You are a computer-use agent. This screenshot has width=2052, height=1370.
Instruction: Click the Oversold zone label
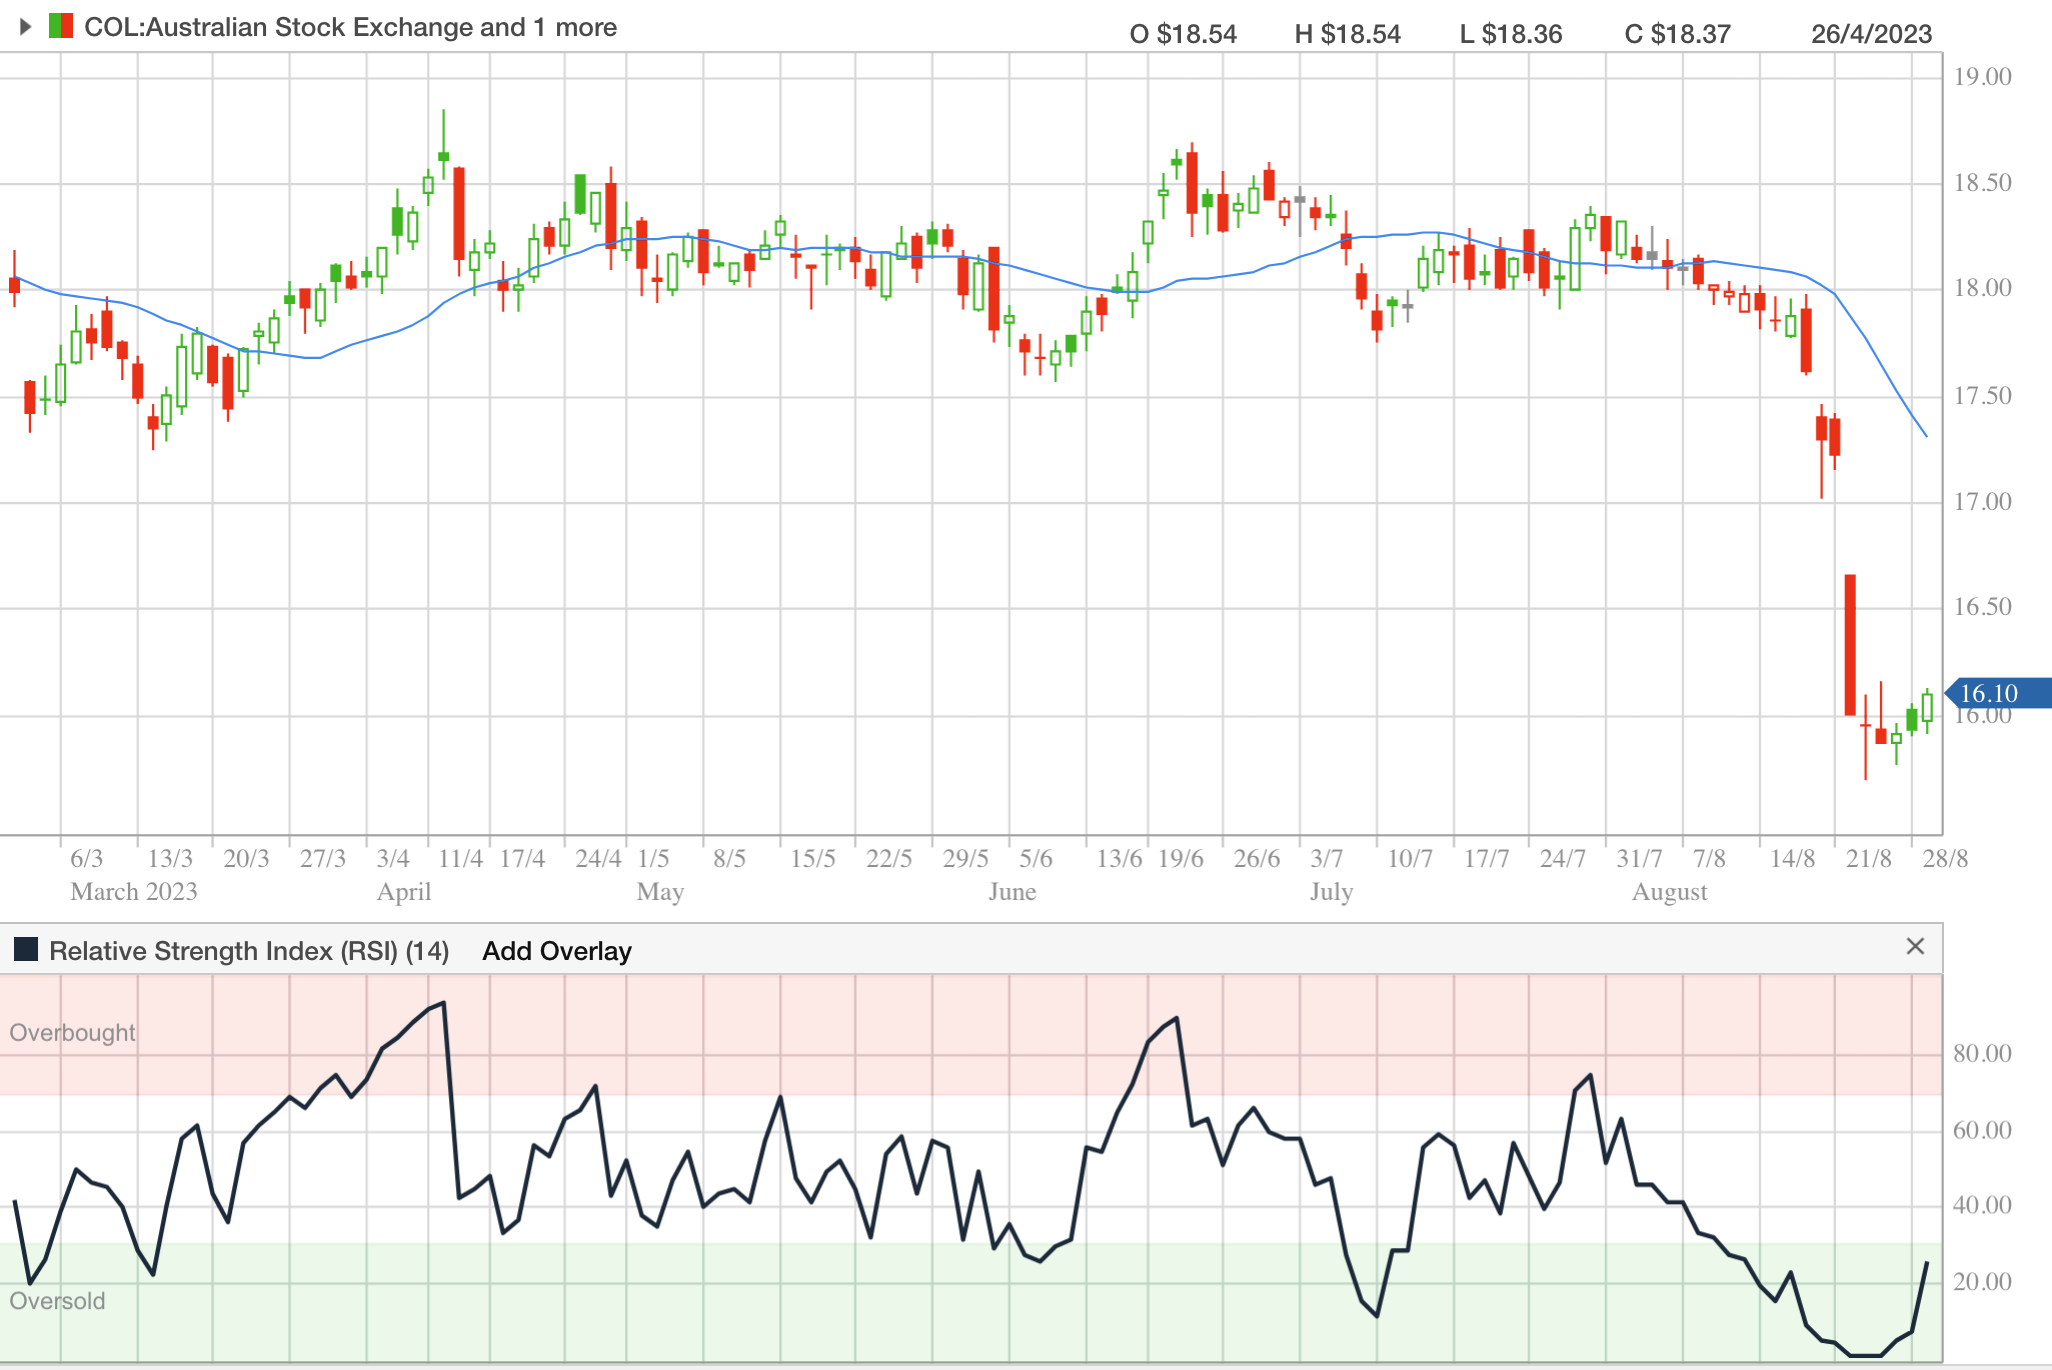pos(57,1301)
